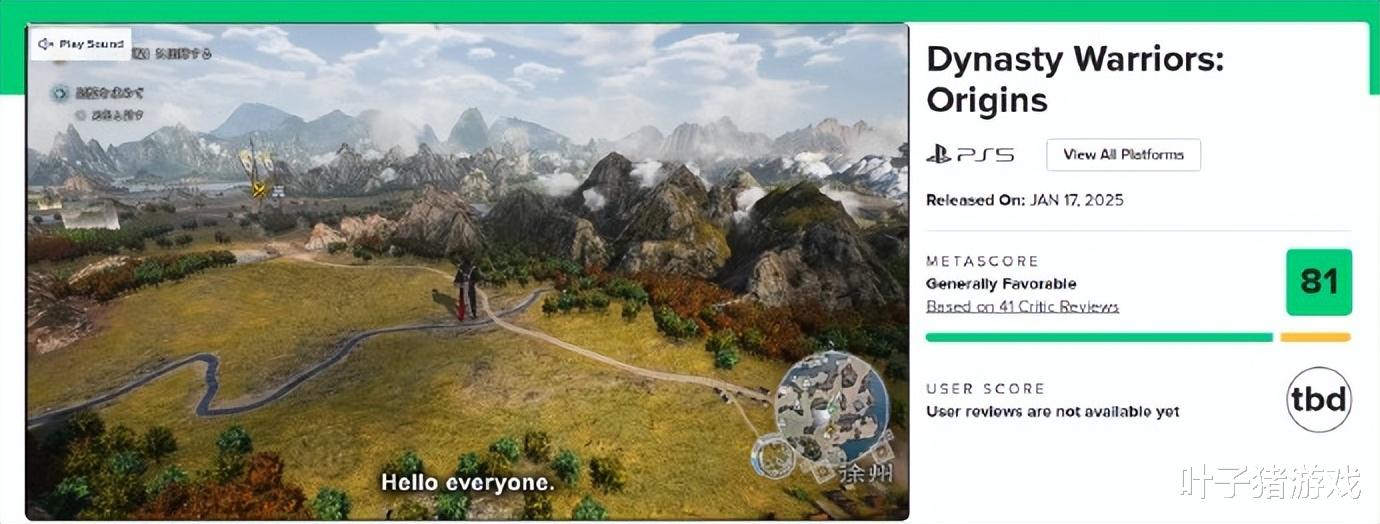Click the tbd user score circle
This screenshot has width=1380, height=524.
click(1319, 399)
